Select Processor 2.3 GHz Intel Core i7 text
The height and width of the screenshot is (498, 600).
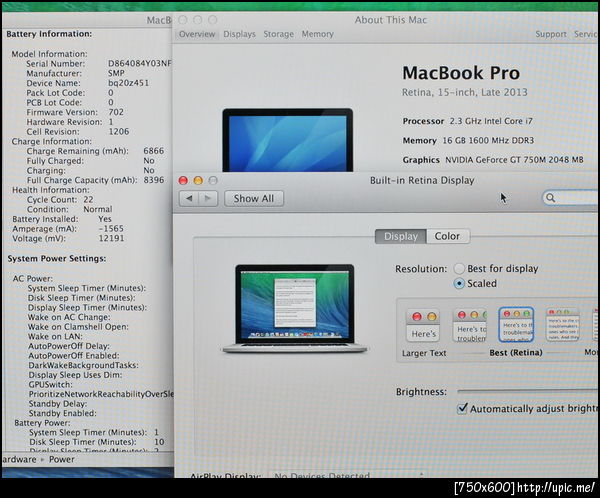click(x=467, y=121)
